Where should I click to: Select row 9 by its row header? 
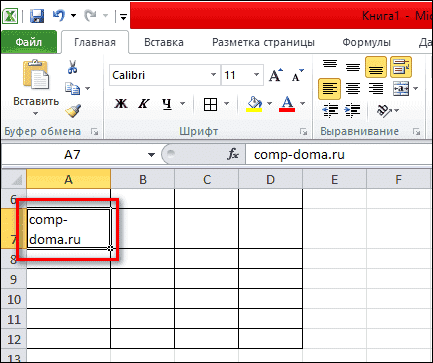point(14,279)
